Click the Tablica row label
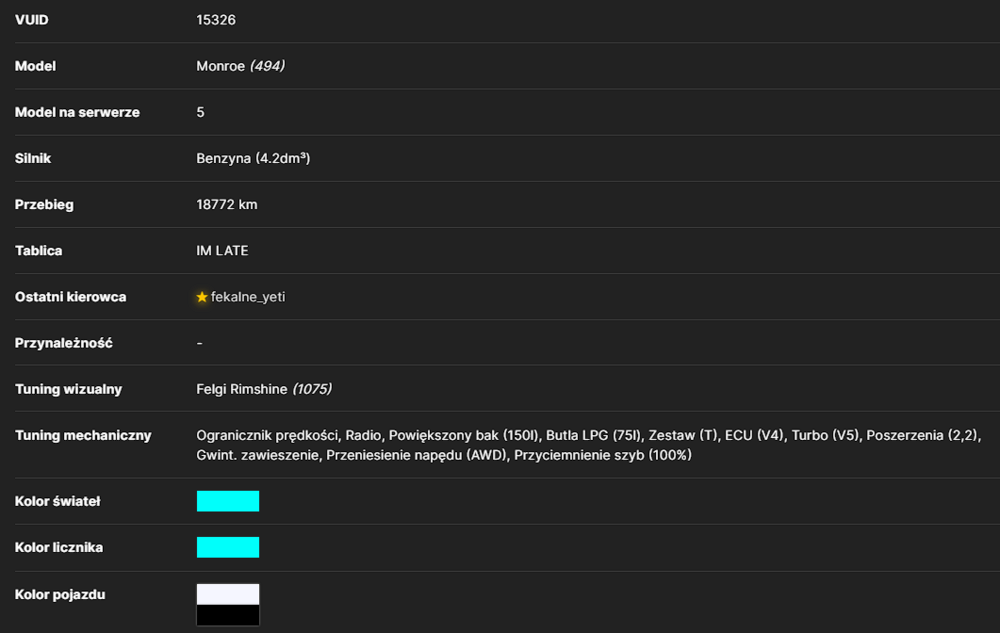This screenshot has height=633, width=1000. [x=38, y=251]
